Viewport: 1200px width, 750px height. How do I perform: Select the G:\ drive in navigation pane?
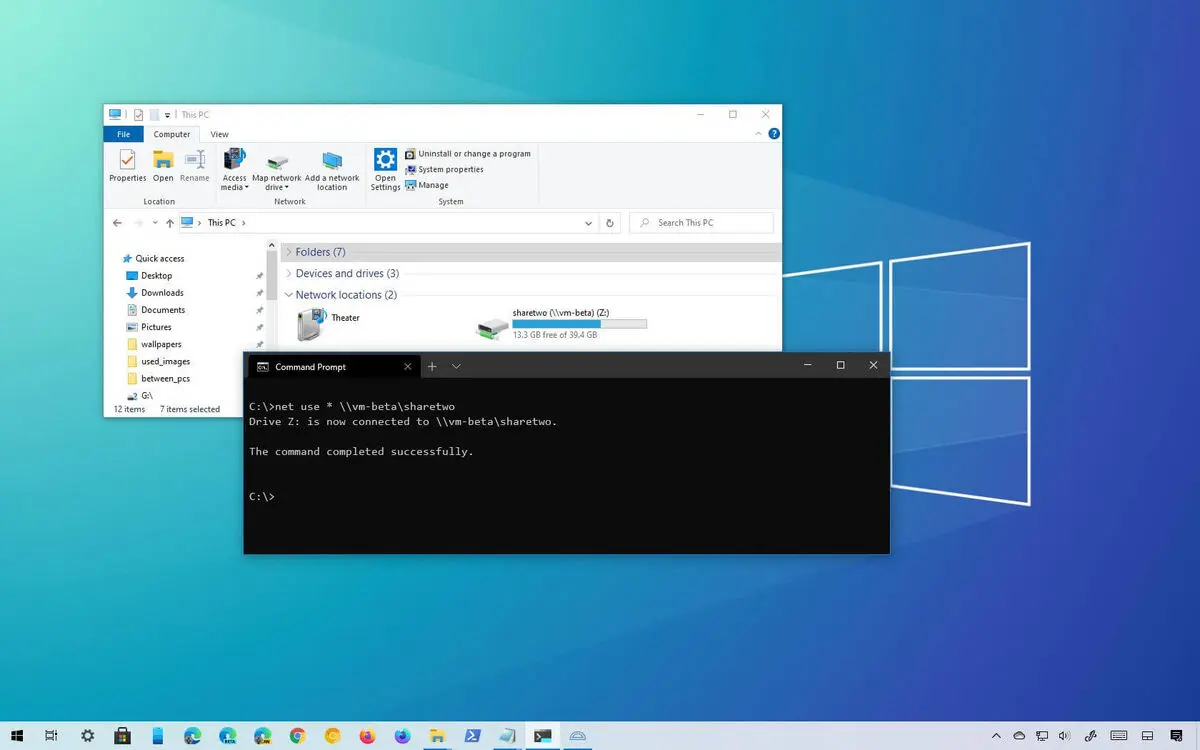click(139, 396)
